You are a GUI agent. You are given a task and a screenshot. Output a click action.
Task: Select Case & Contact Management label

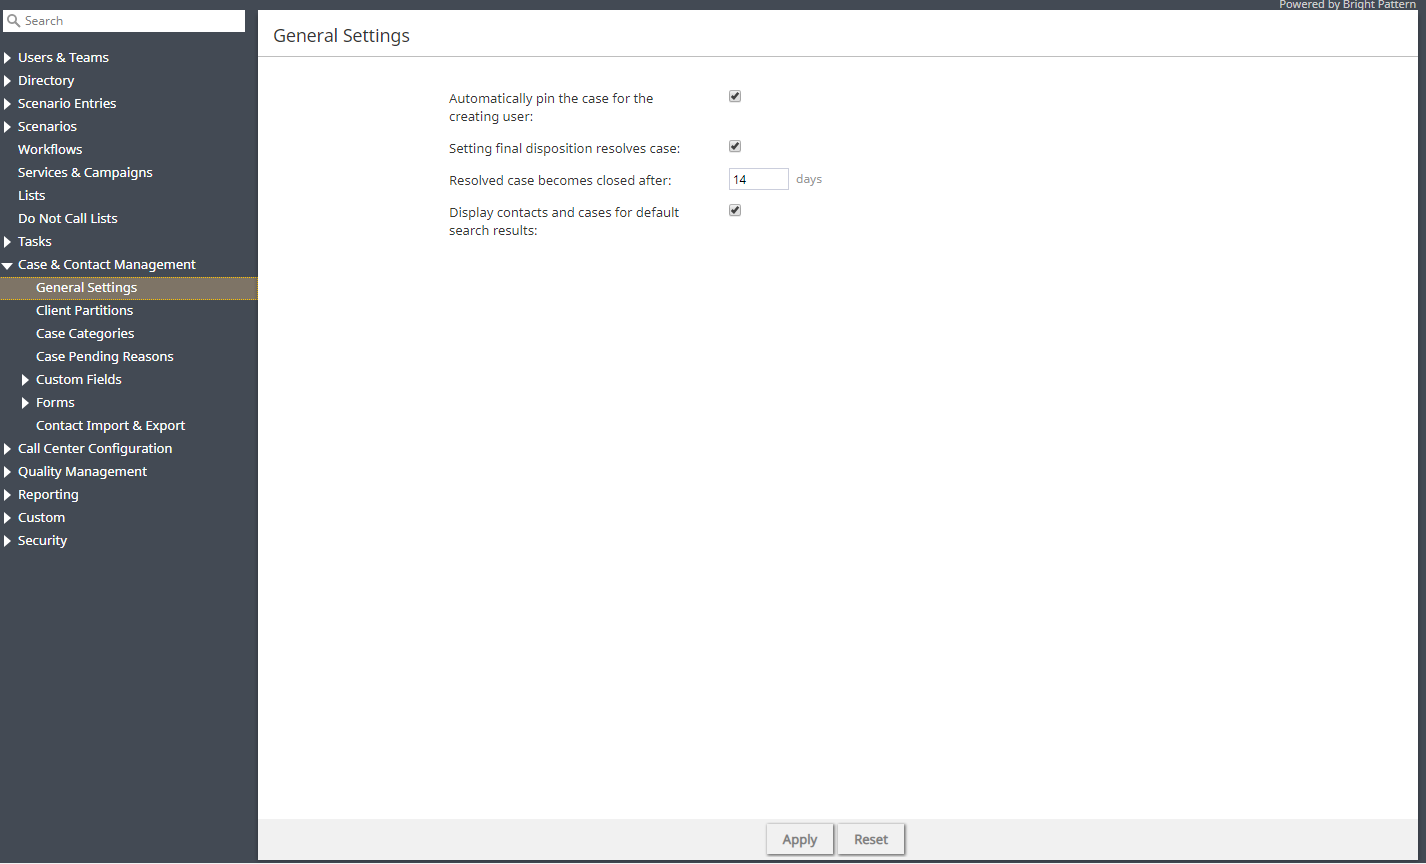point(107,265)
